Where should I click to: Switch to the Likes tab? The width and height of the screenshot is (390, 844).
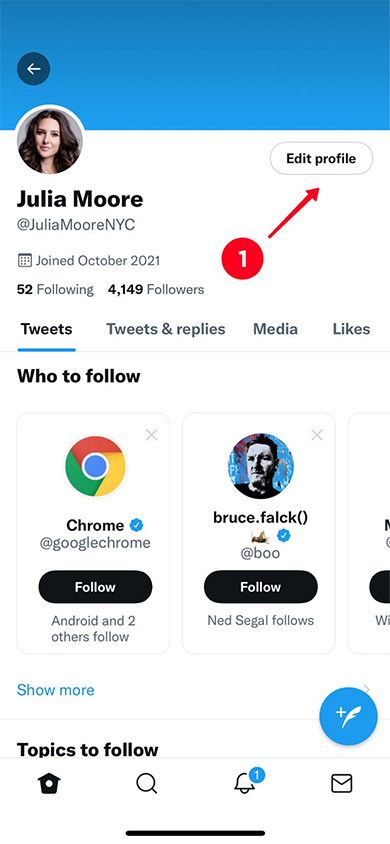coord(351,329)
